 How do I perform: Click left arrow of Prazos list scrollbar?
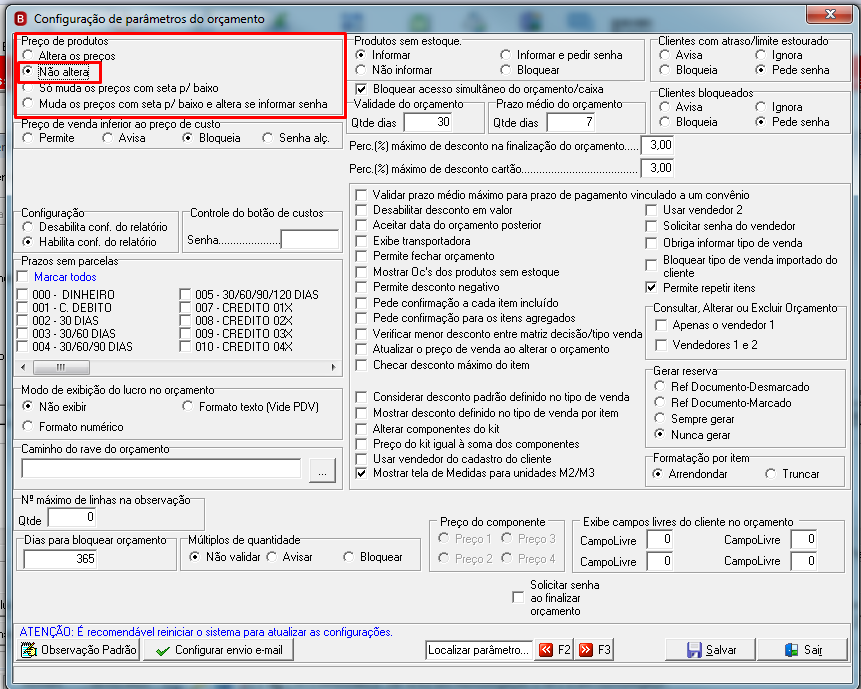pyautogui.click(x=23, y=367)
